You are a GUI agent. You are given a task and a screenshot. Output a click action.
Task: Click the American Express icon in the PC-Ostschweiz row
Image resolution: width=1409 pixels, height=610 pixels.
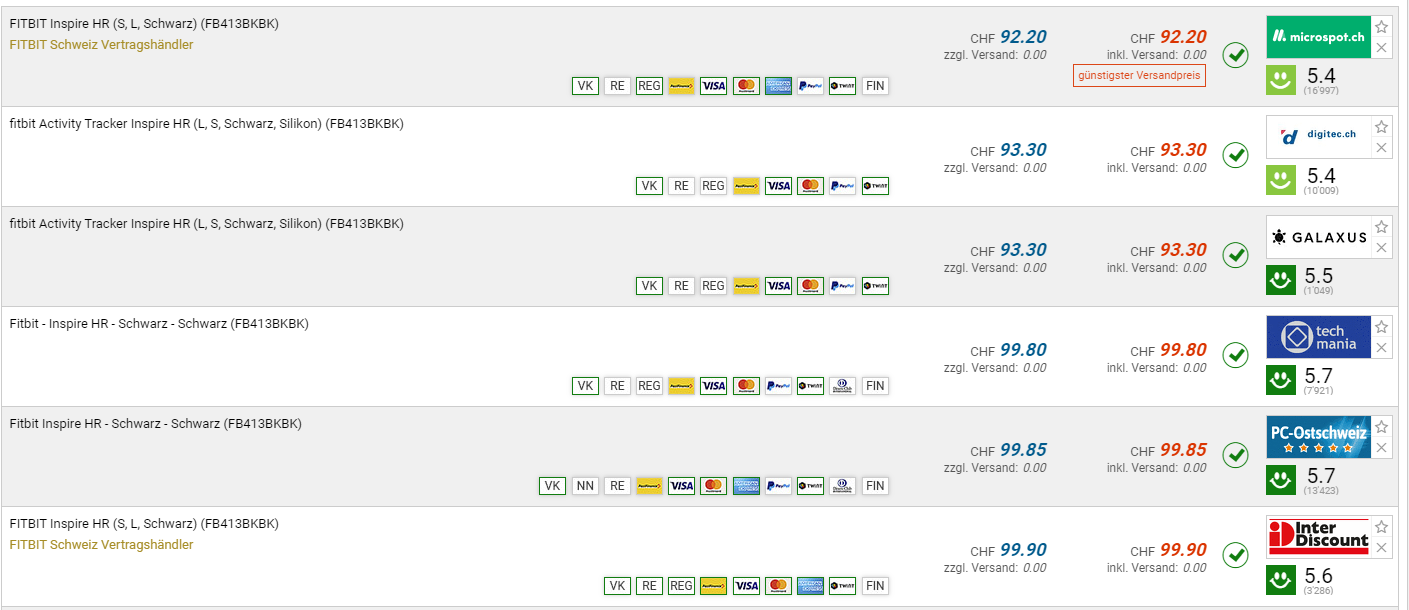(x=746, y=486)
